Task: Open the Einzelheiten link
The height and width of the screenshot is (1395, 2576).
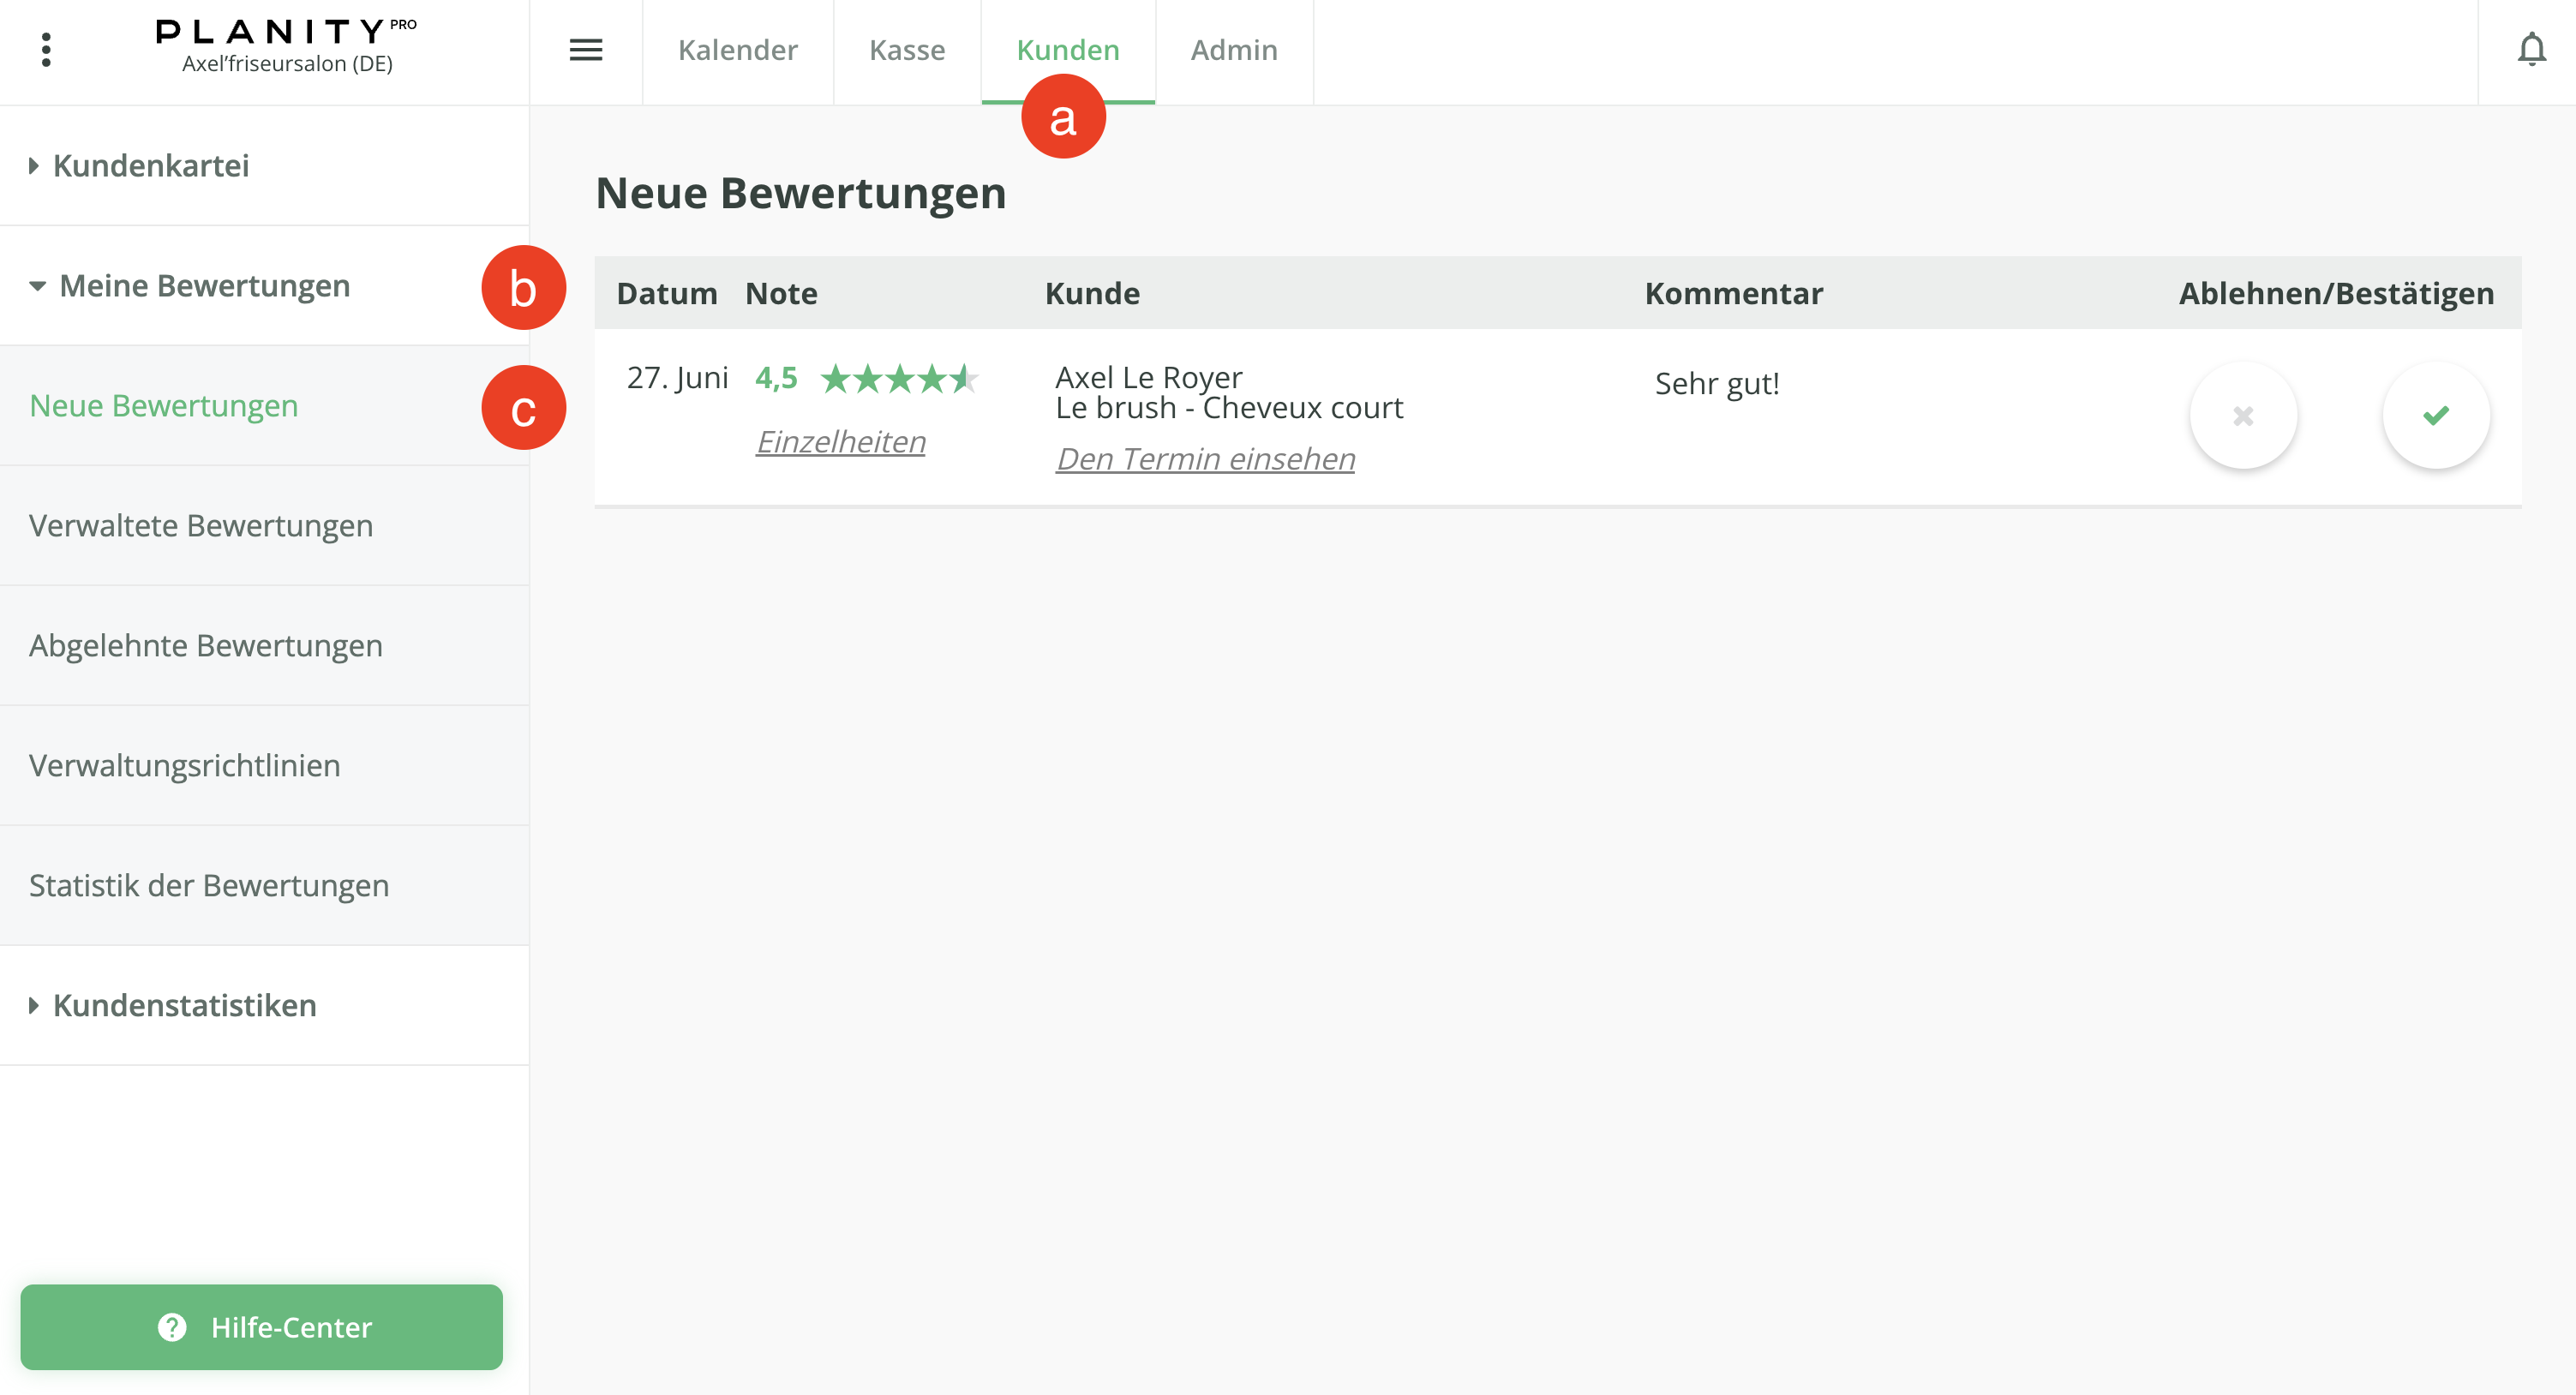Action: [x=840, y=442]
